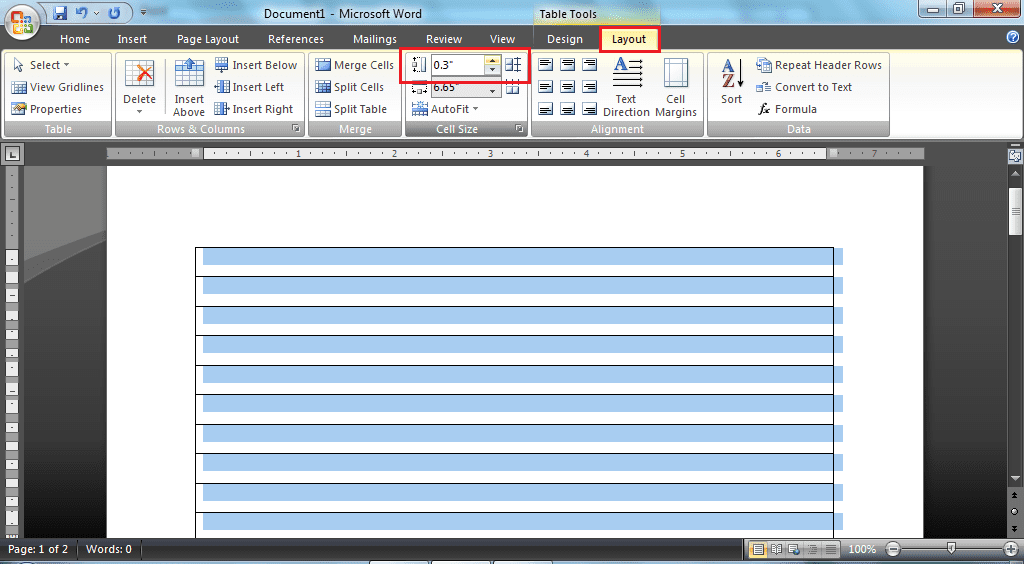Click the column width field showing 6.65"
Viewport: 1024px width, 564px height.
[x=457, y=88]
